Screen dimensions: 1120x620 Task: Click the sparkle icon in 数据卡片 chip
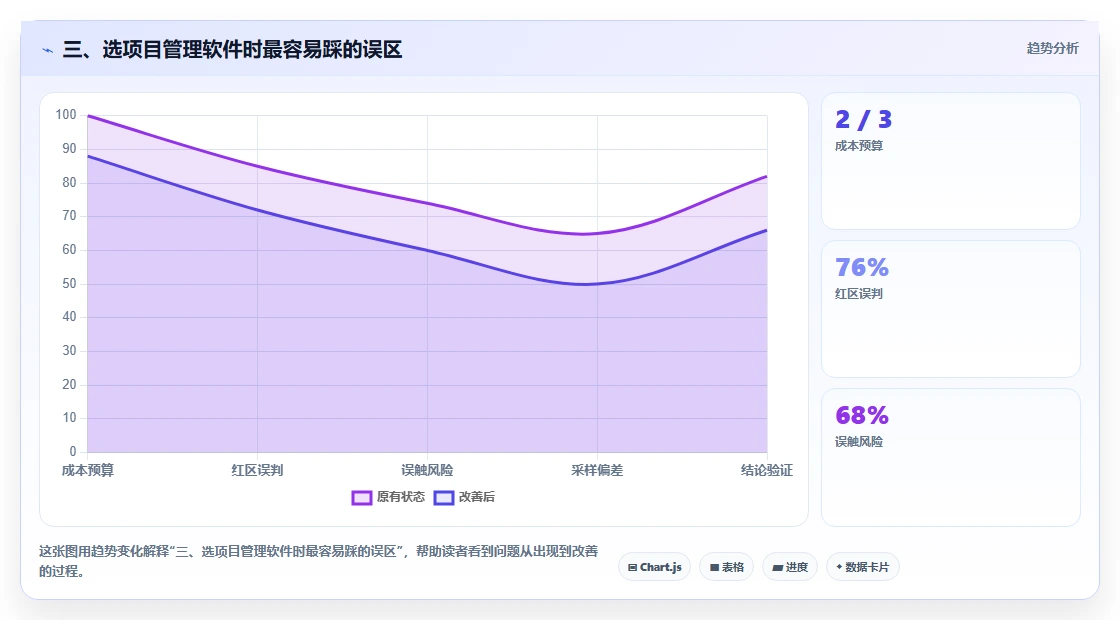[x=839, y=567]
